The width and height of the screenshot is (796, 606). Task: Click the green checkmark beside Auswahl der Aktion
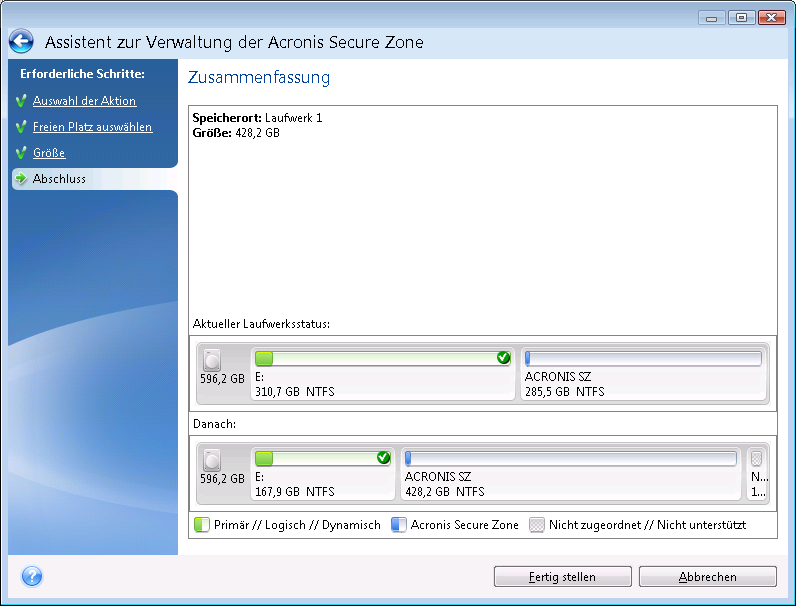click(21, 101)
